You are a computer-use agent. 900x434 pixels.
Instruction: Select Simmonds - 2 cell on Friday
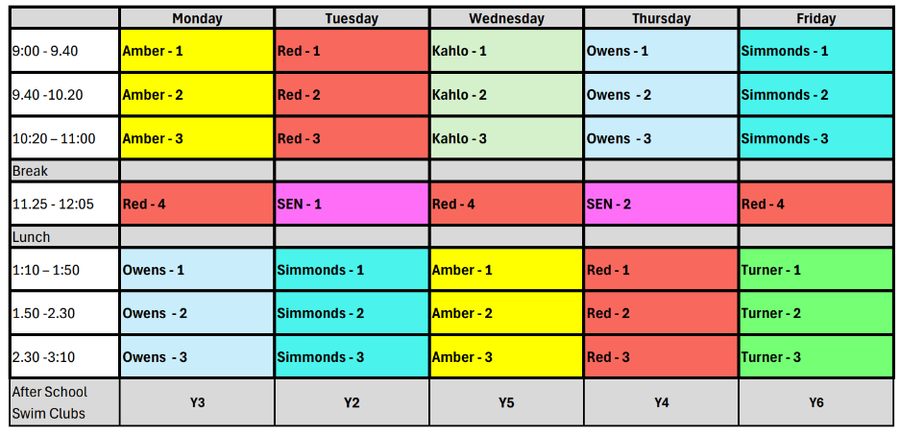816,95
